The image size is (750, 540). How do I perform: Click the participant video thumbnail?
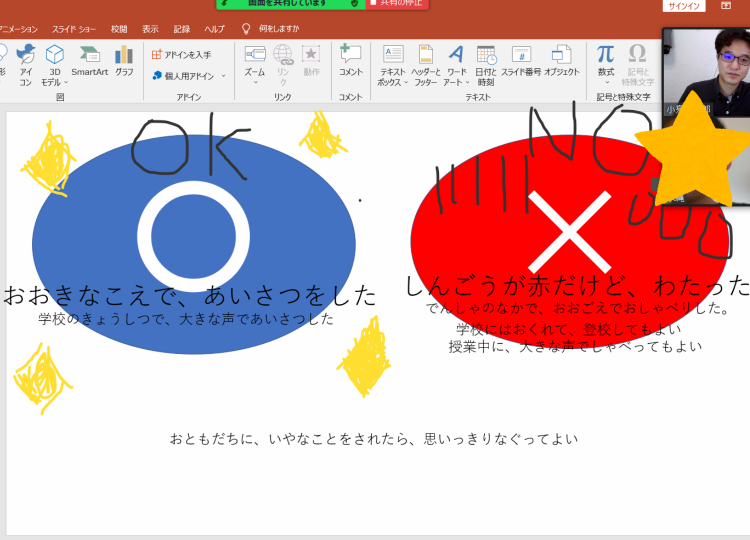point(706,72)
